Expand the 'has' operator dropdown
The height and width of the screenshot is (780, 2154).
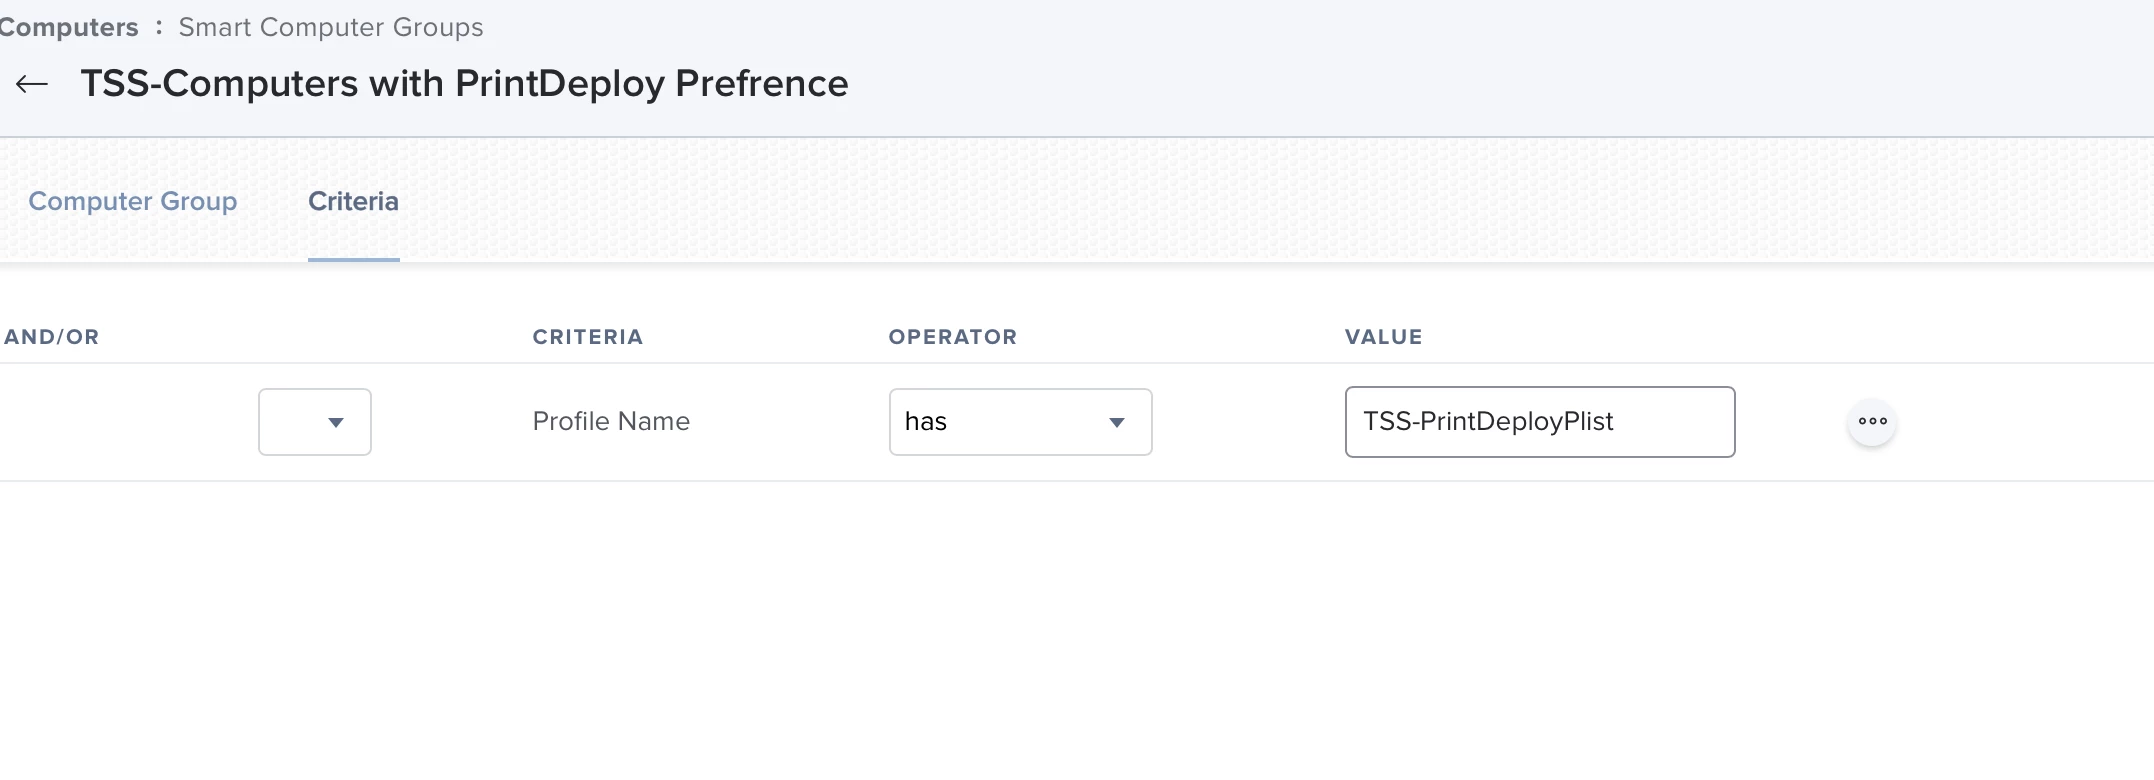tap(1020, 422)
